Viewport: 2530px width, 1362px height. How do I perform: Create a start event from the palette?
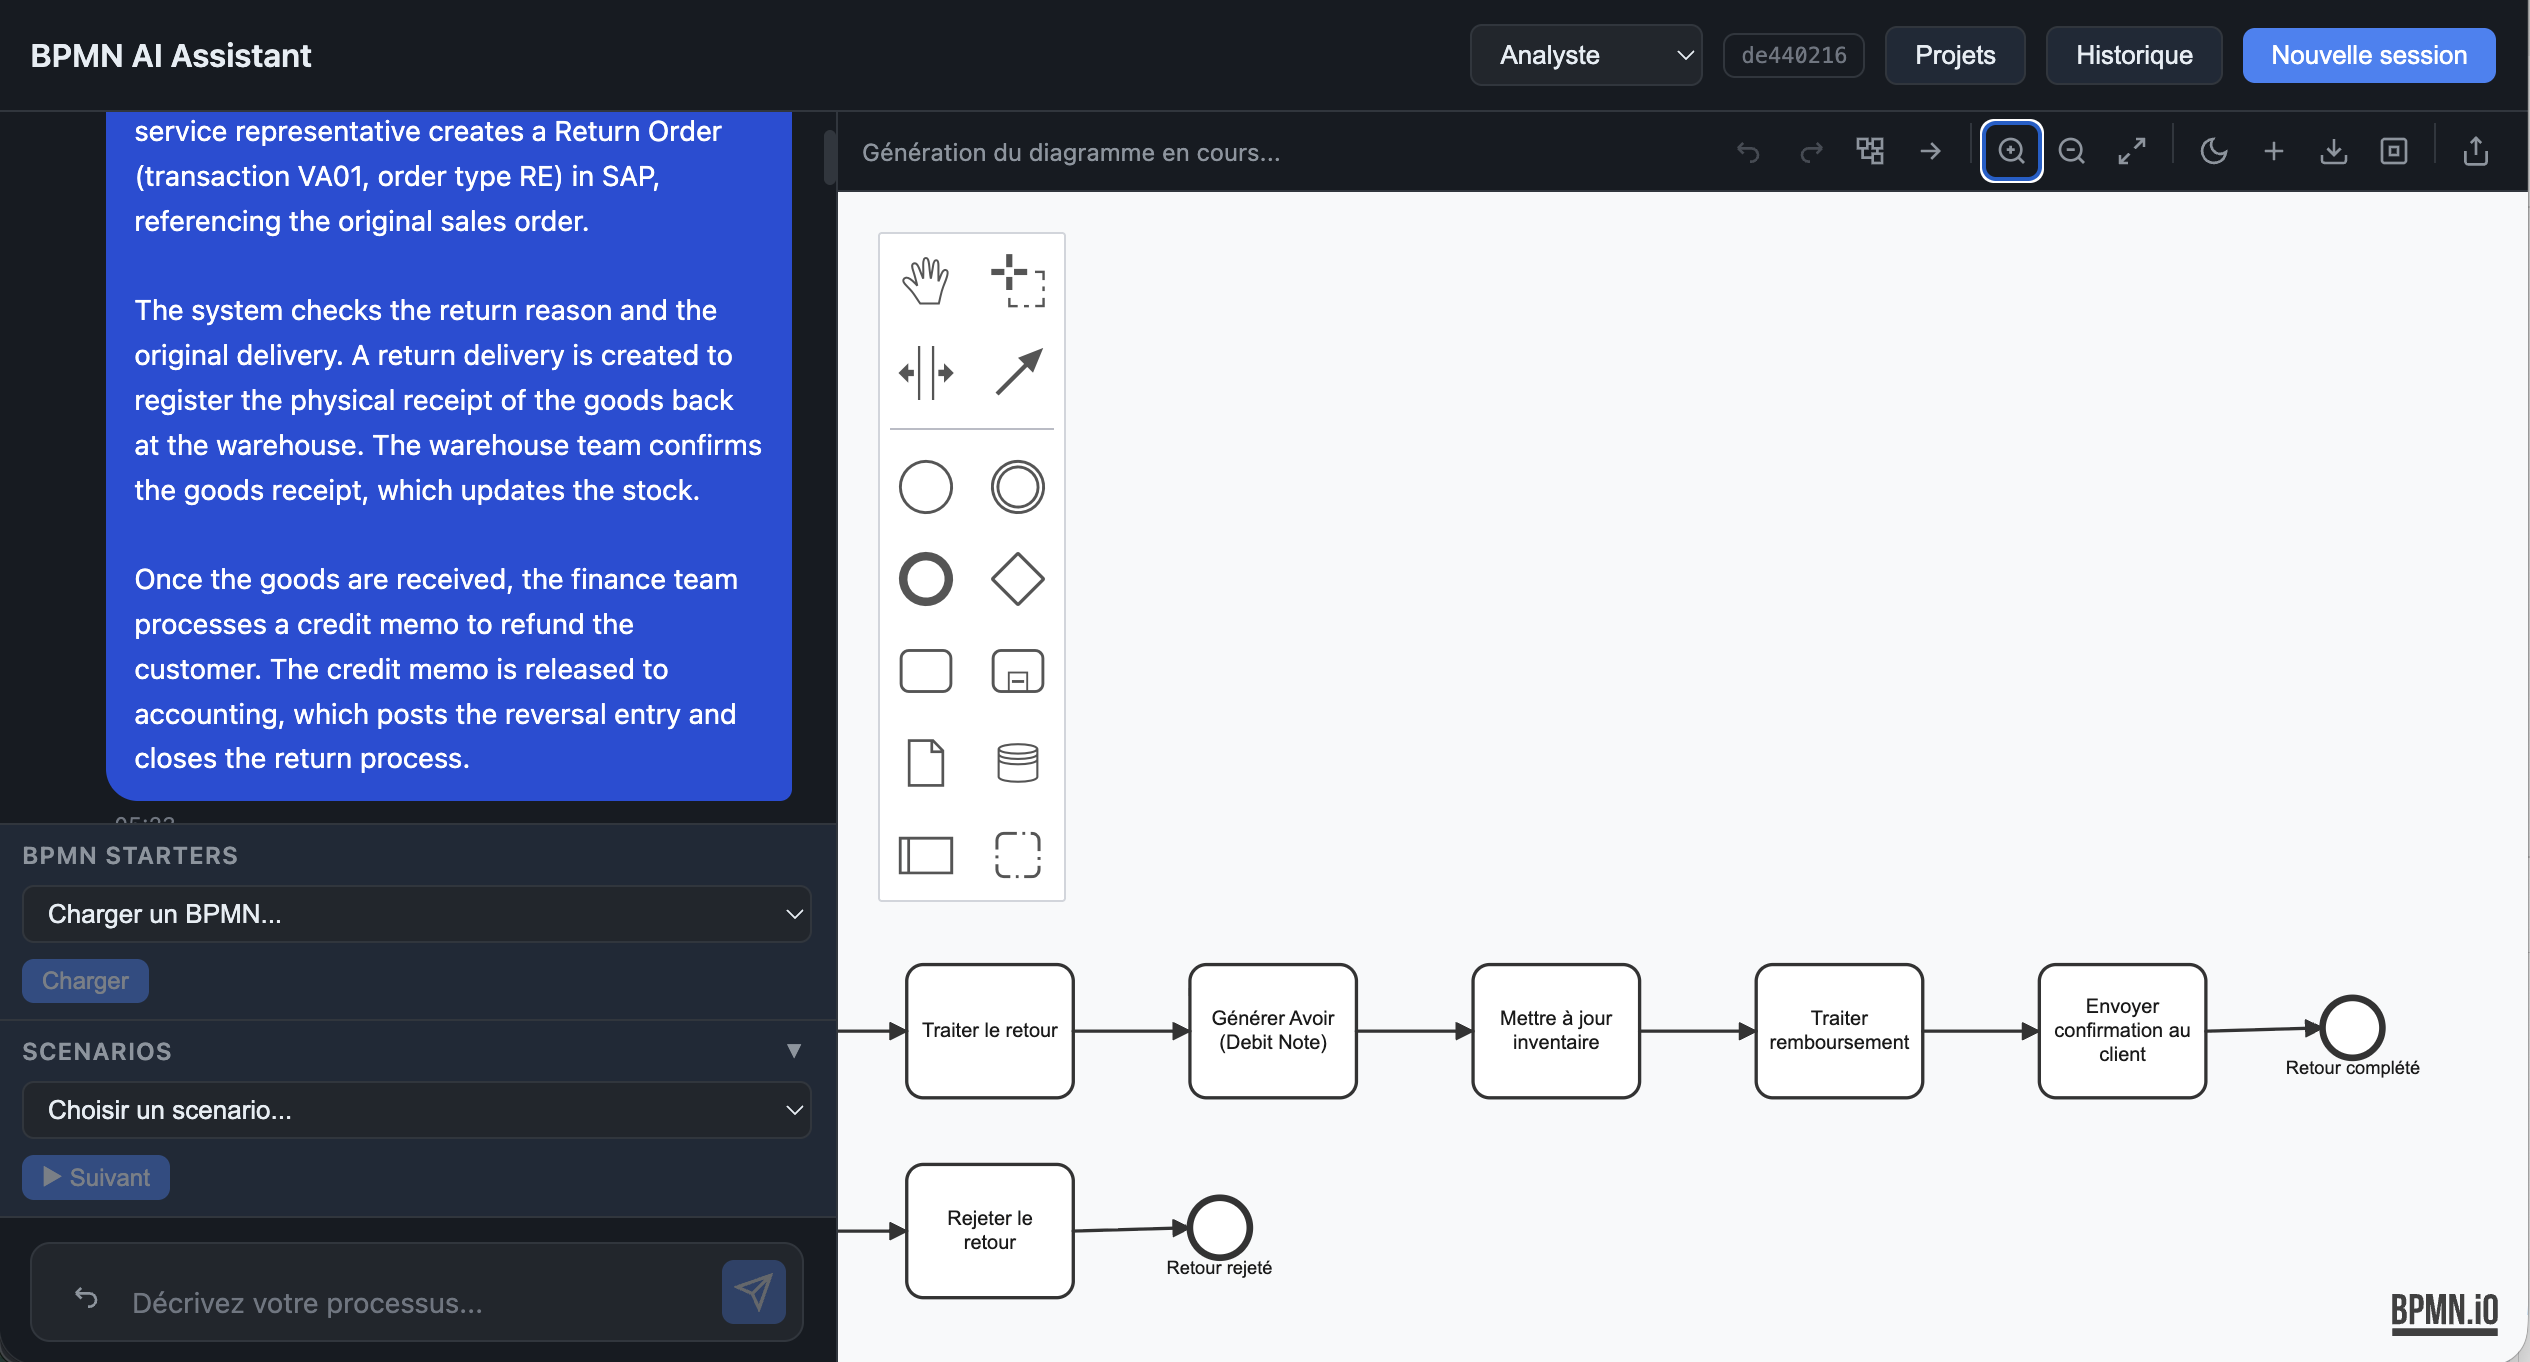pos(925,487)
